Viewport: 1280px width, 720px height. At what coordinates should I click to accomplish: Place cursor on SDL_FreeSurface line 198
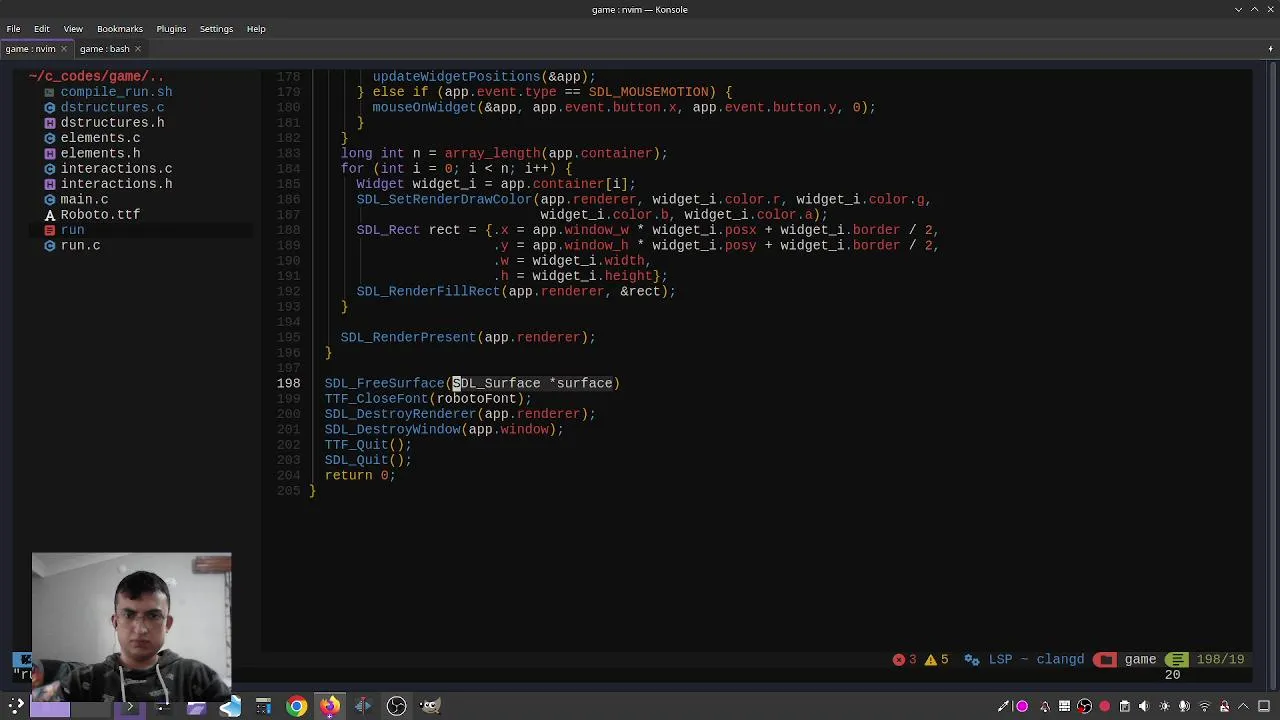472,383
